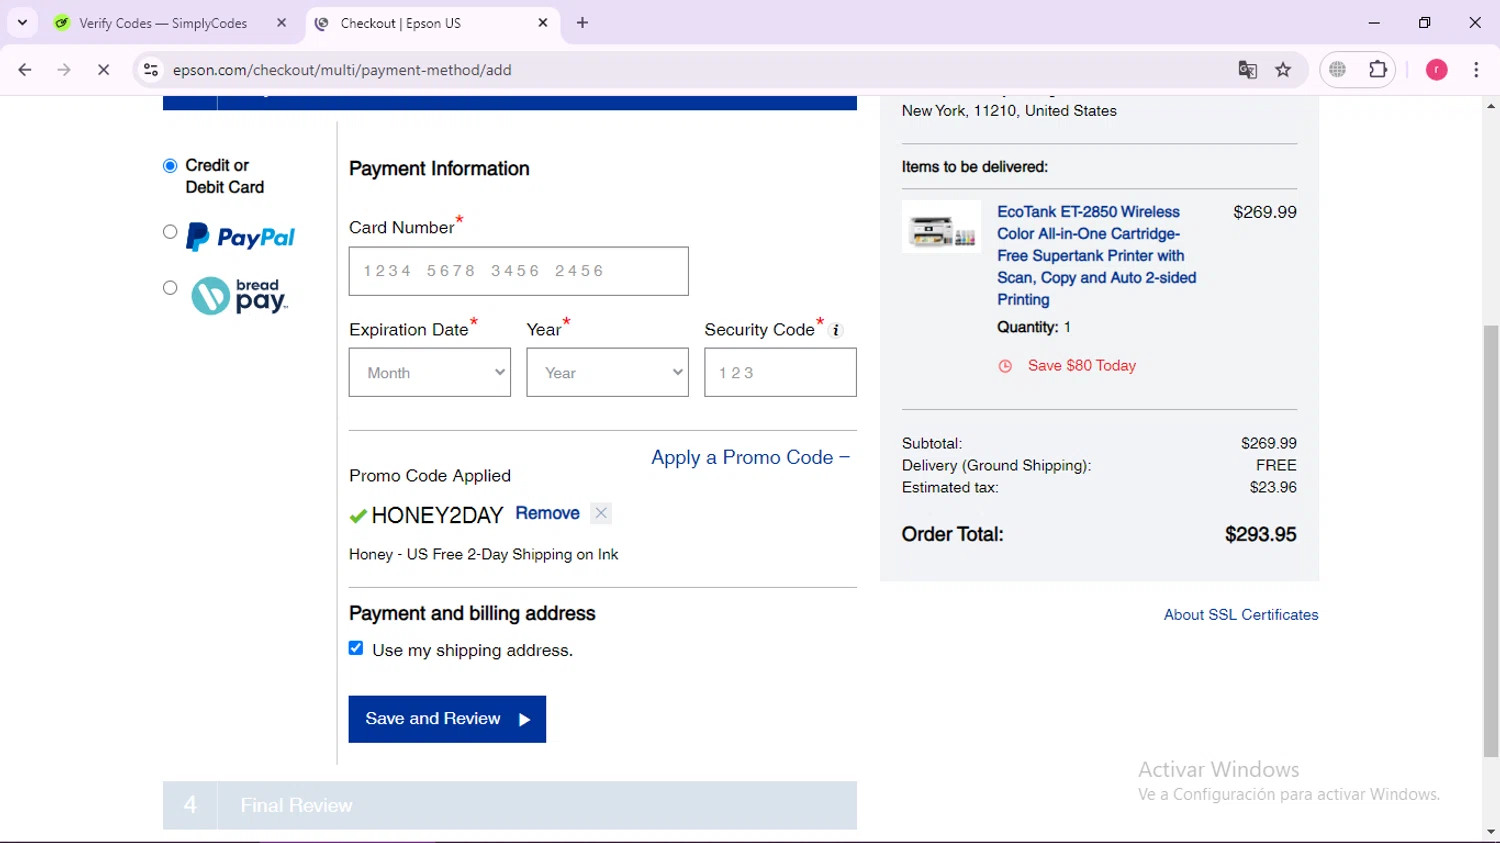
Task: Open the expiration Month dropdown
Action: (430, 373)
